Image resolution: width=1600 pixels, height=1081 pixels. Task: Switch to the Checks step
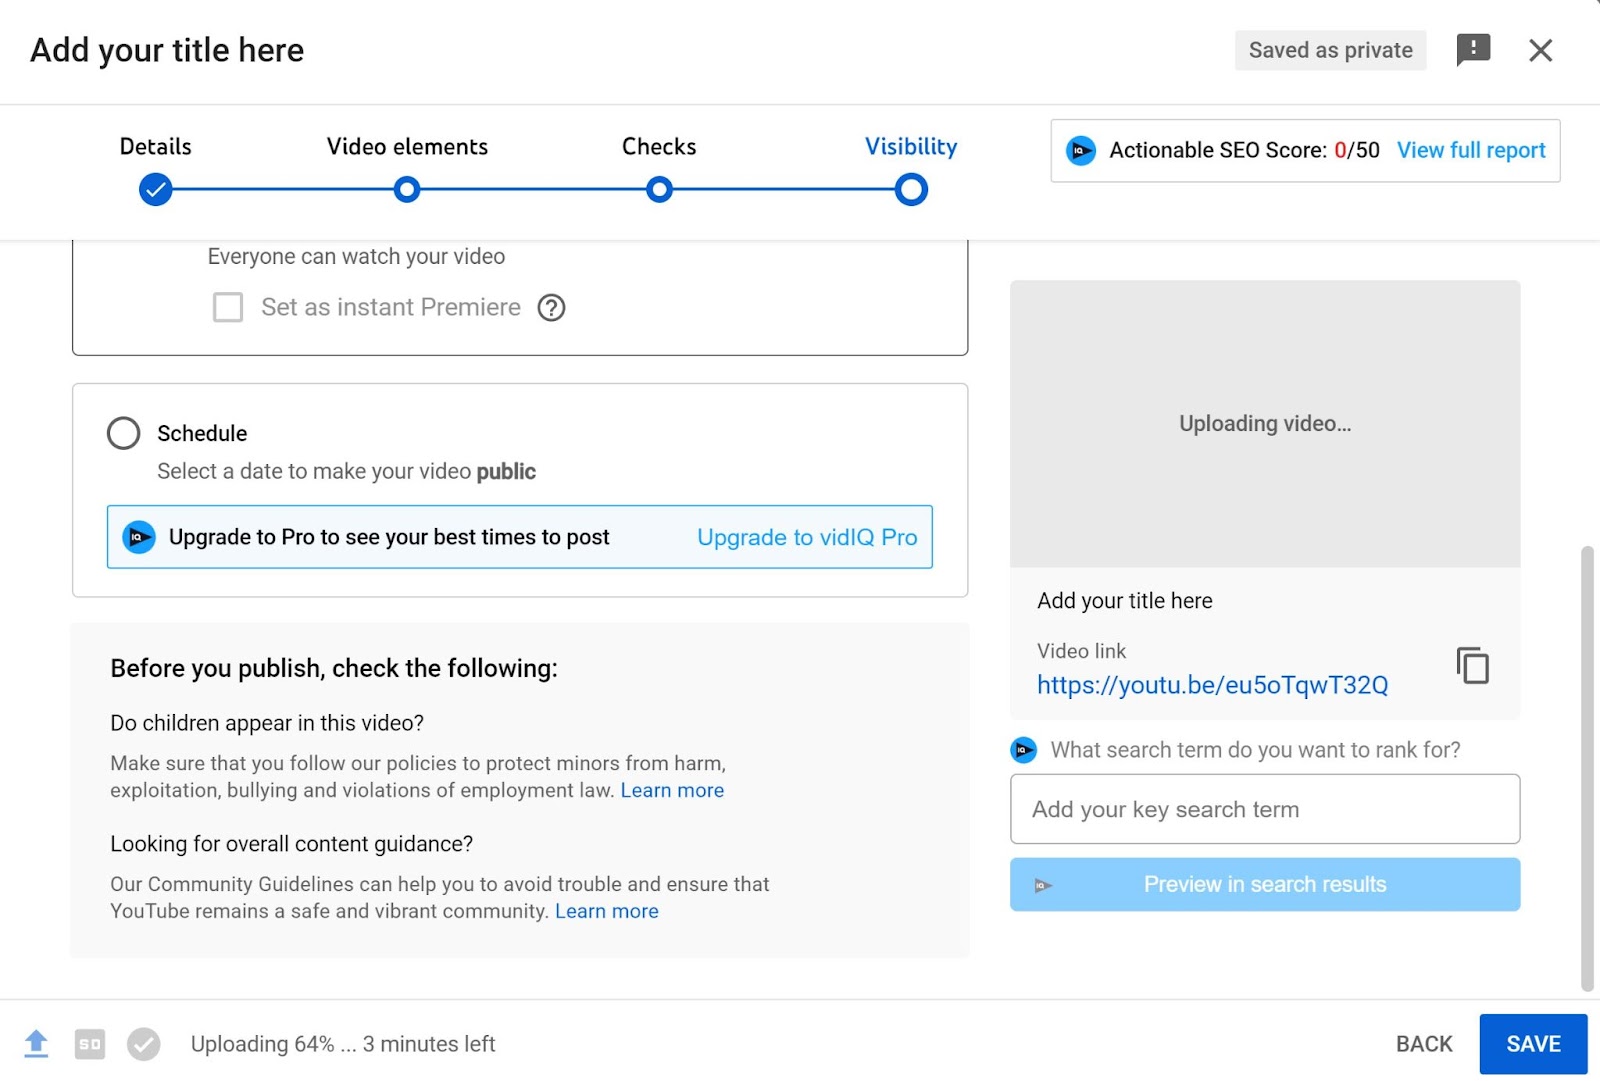659,189
